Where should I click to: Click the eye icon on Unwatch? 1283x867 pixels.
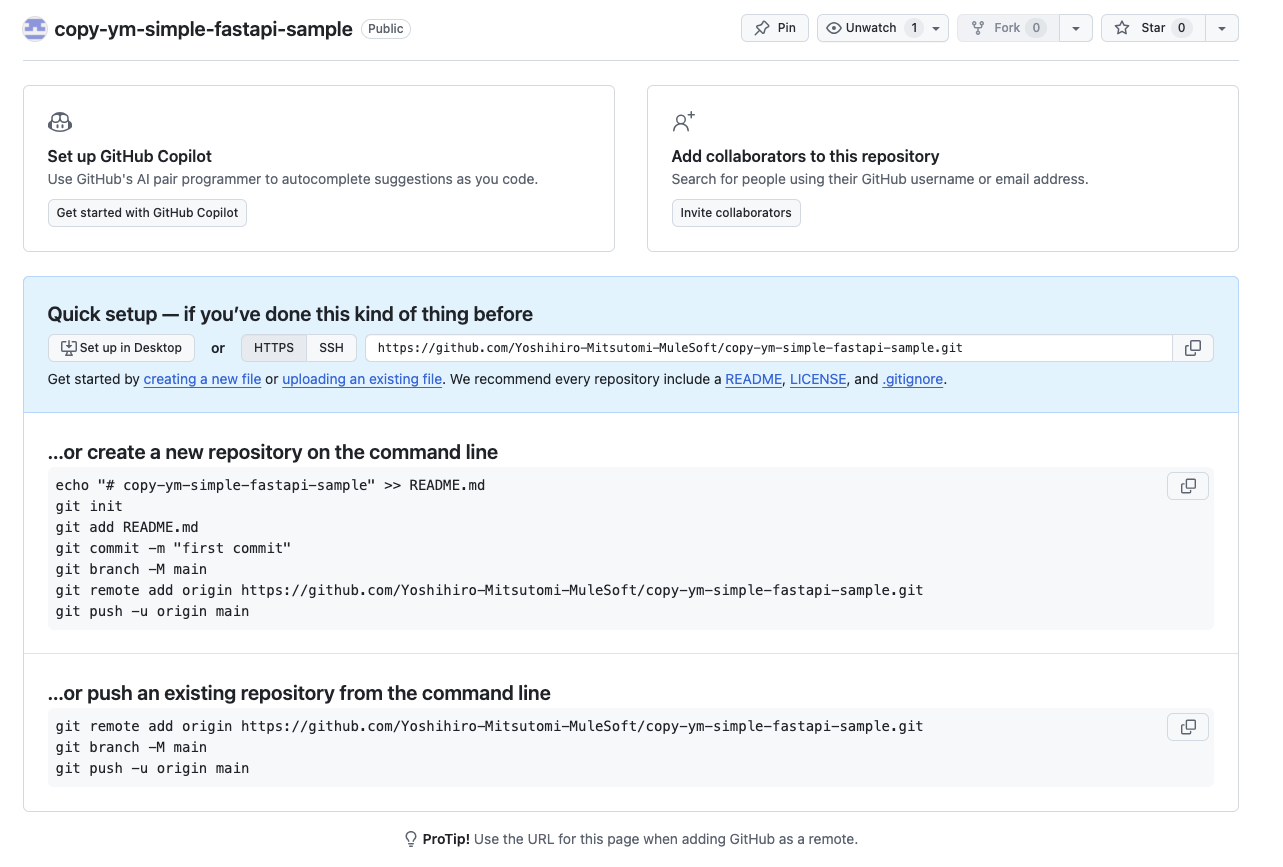click(x=834, y=27)
